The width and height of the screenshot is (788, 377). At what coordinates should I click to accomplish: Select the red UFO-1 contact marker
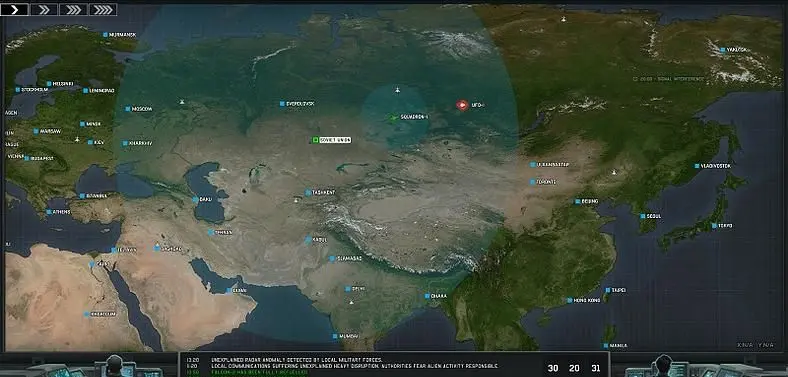(462, 105)
